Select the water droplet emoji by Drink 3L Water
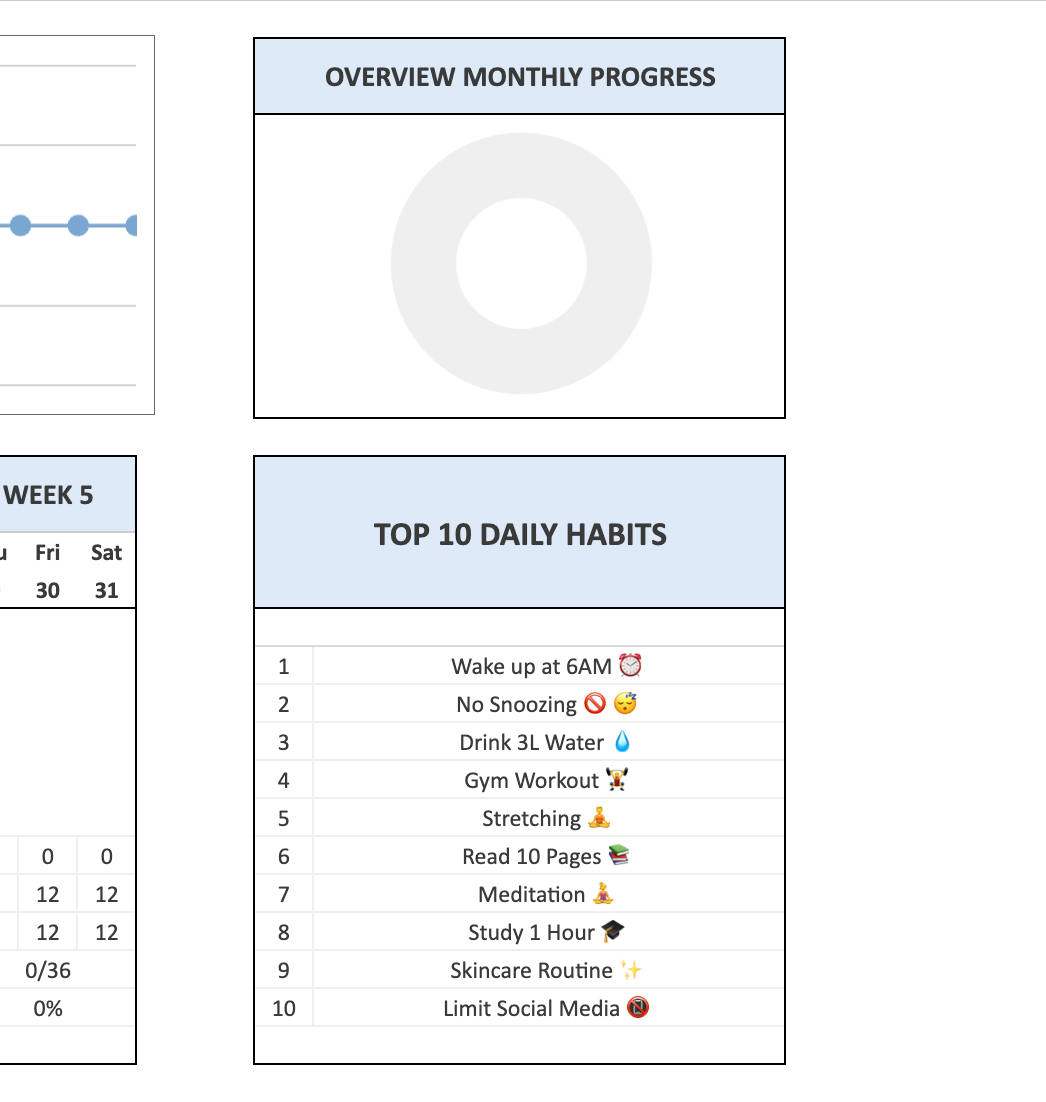 point(622,742)
